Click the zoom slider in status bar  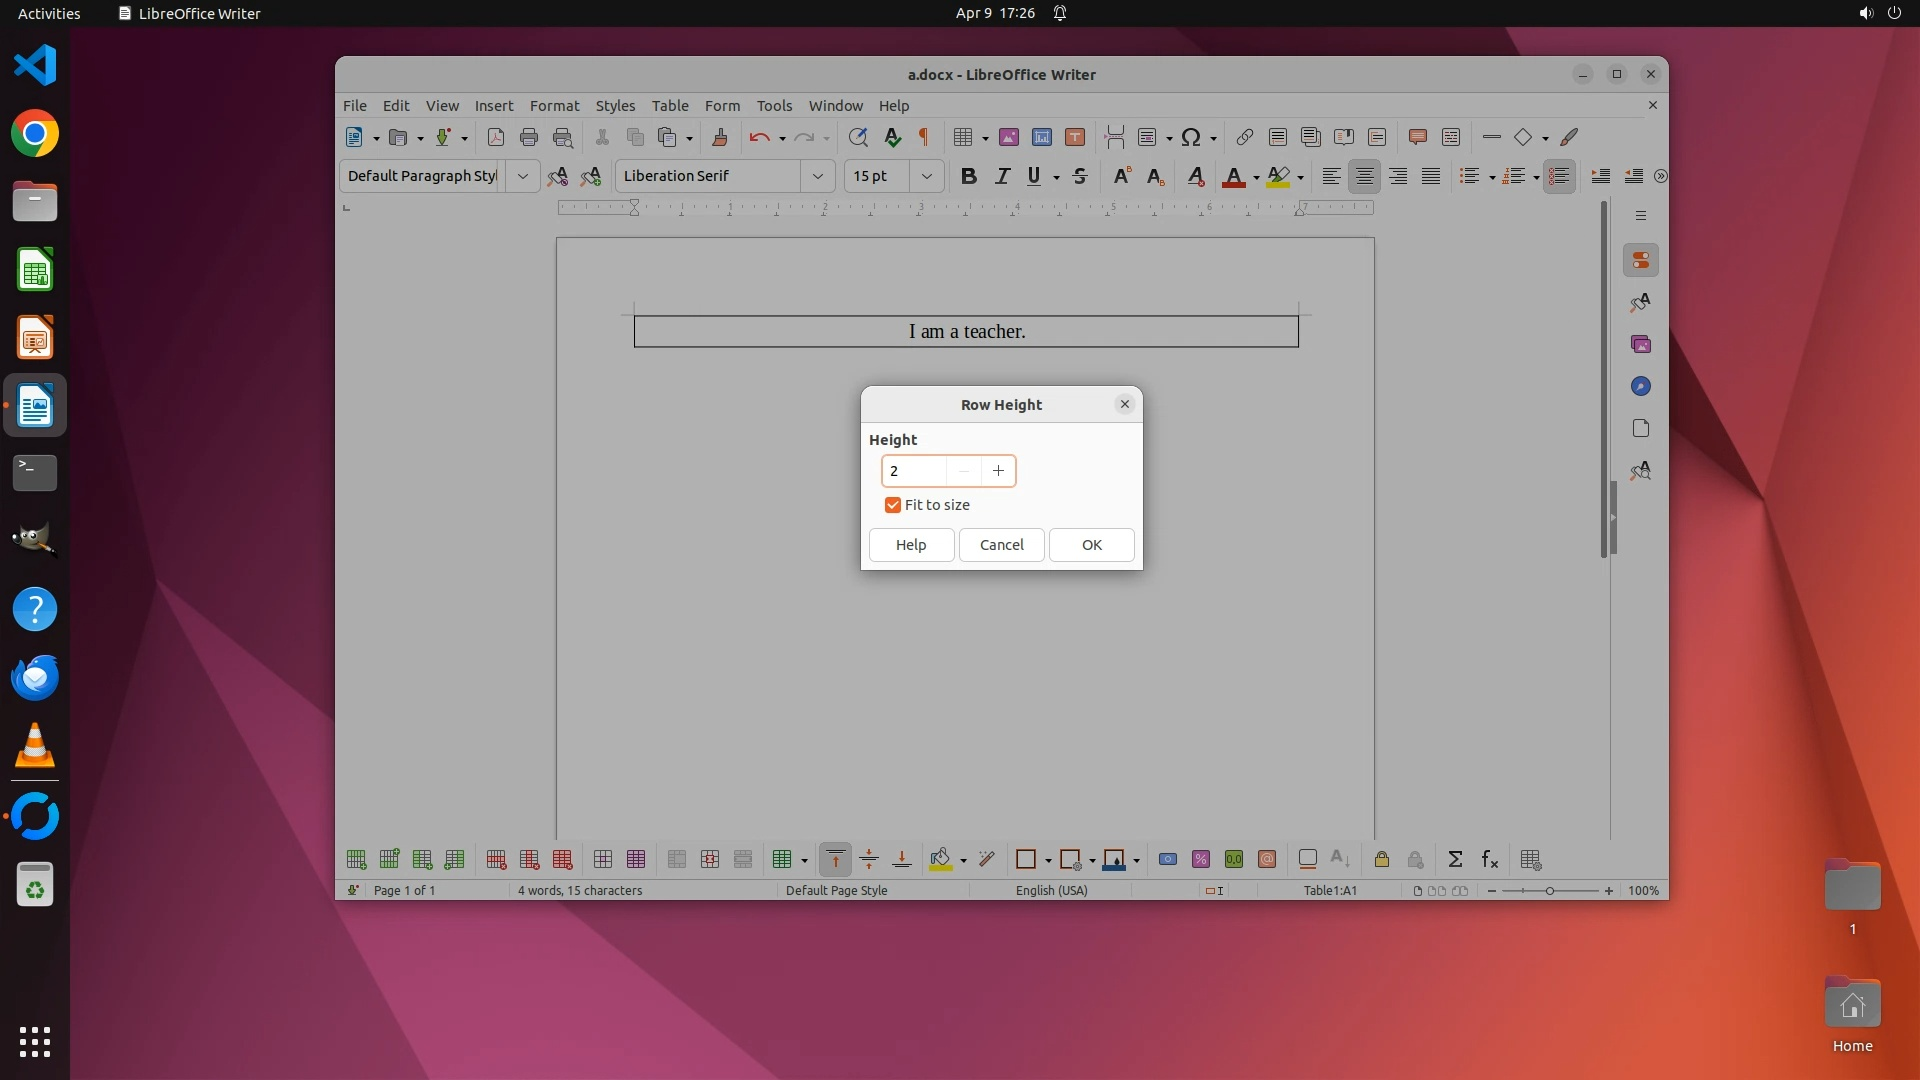click(x=1549, y=890)
